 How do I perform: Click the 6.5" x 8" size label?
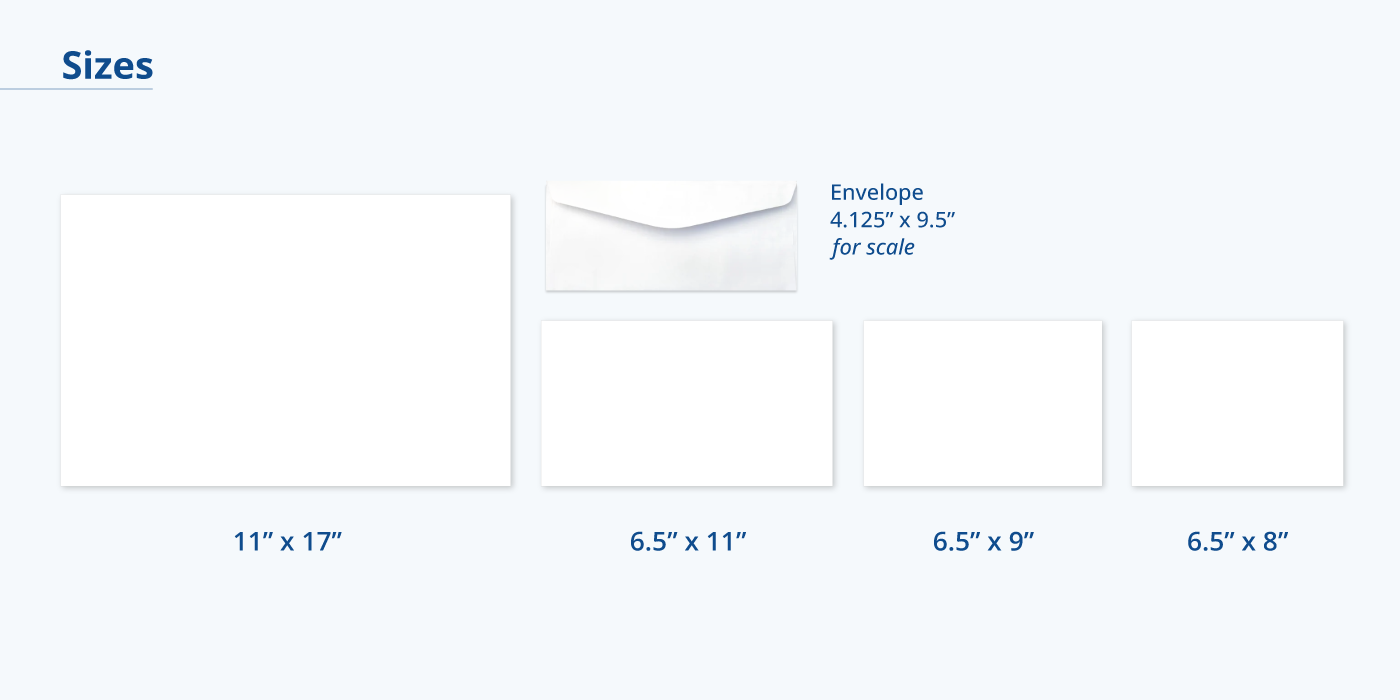tap(1237, 542)
